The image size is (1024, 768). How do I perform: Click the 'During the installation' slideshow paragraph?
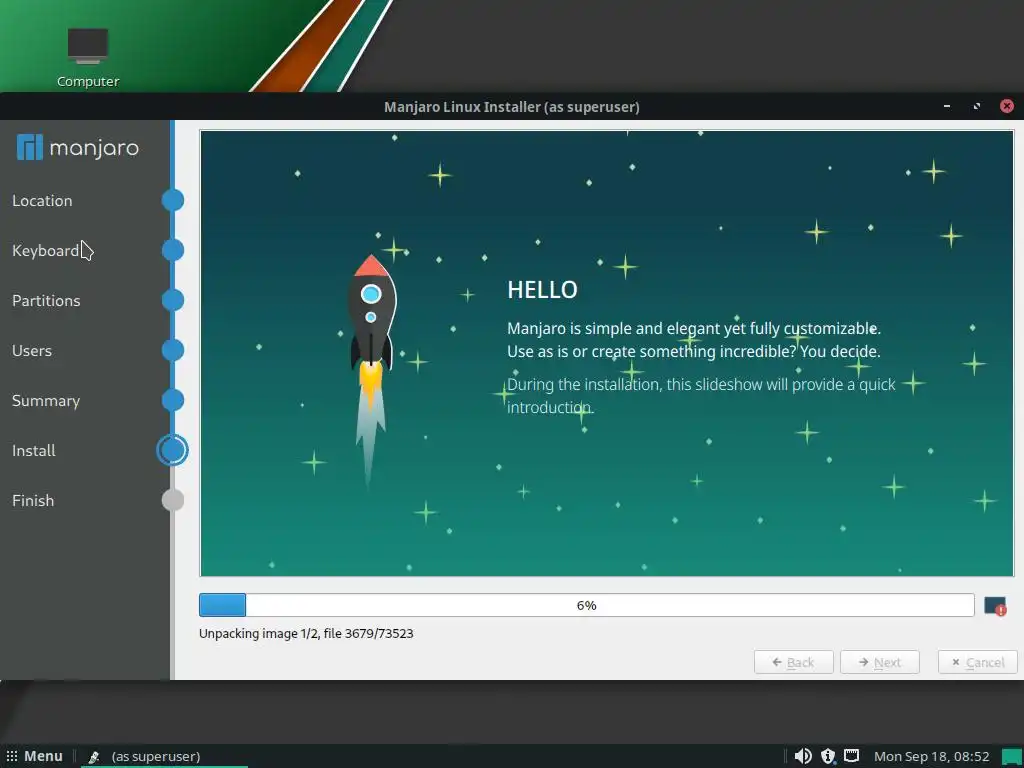[701, 396]
